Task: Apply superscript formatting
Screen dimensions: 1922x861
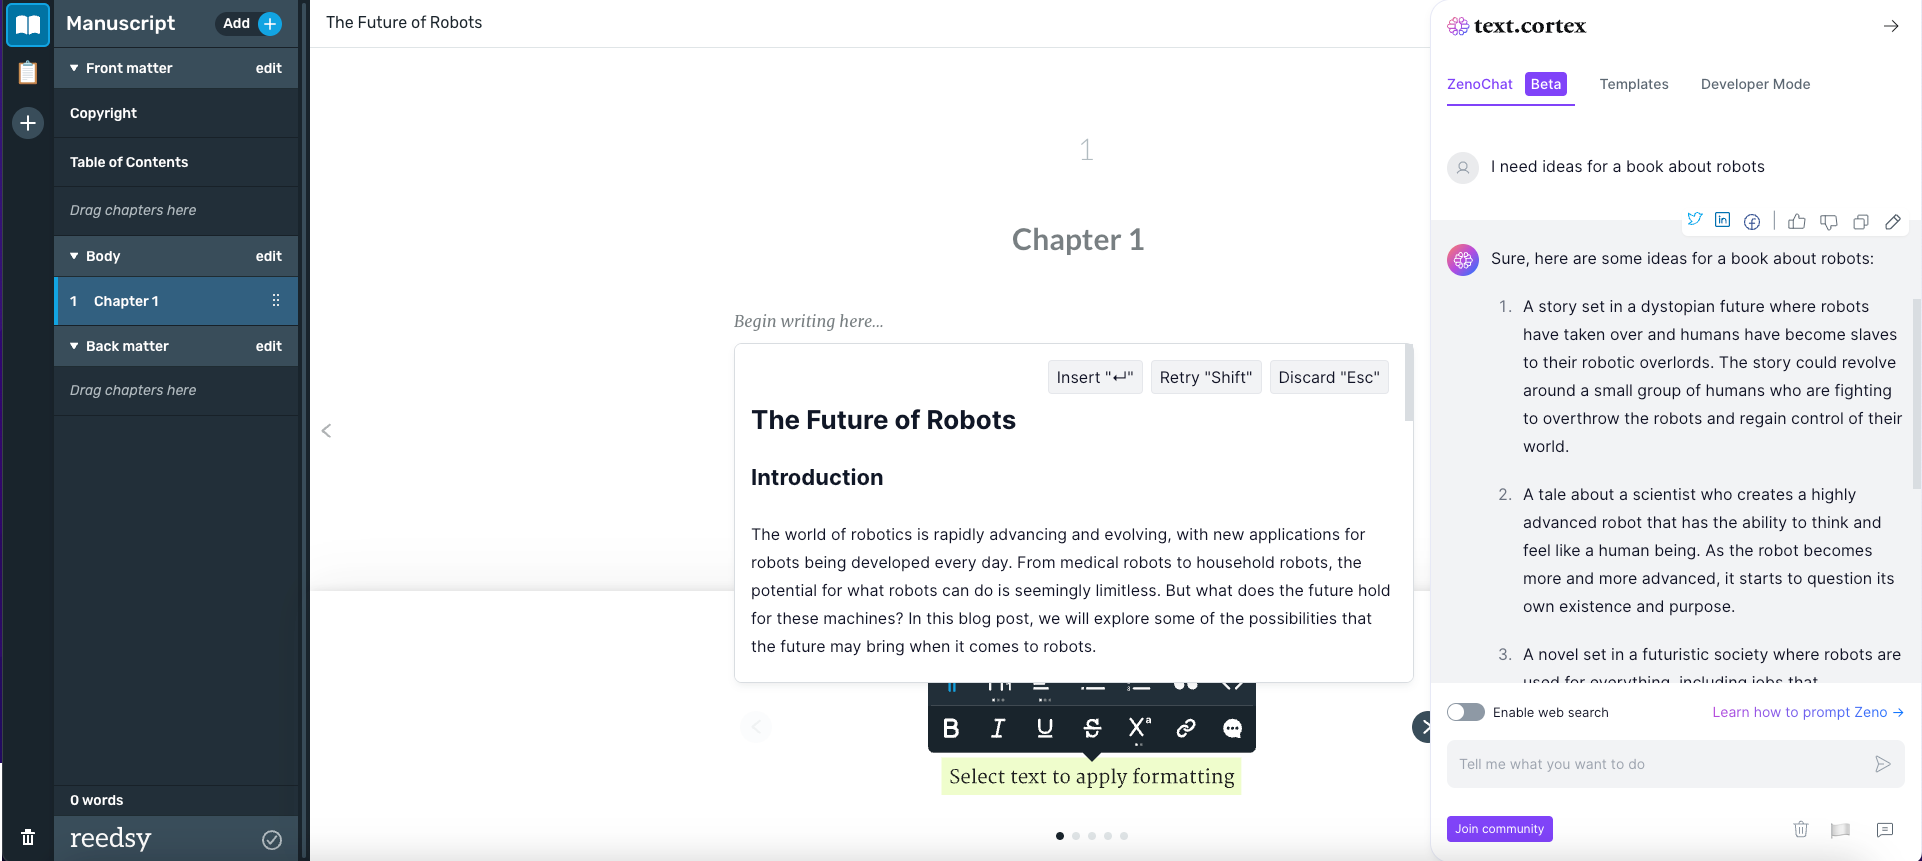Action: [x=1139, y=728]
